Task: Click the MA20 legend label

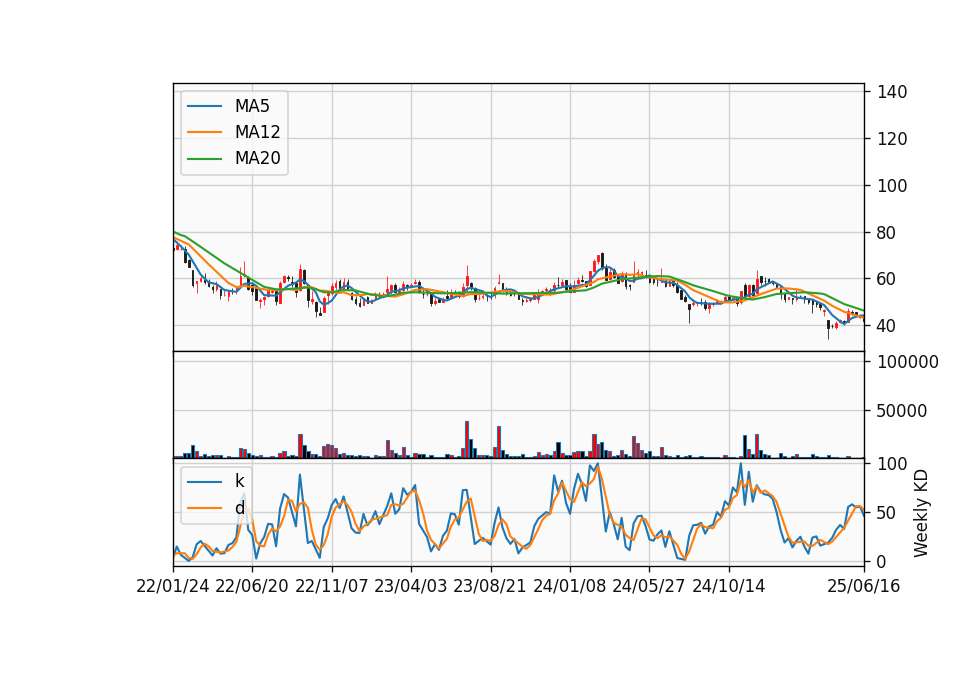Action: 257,158
